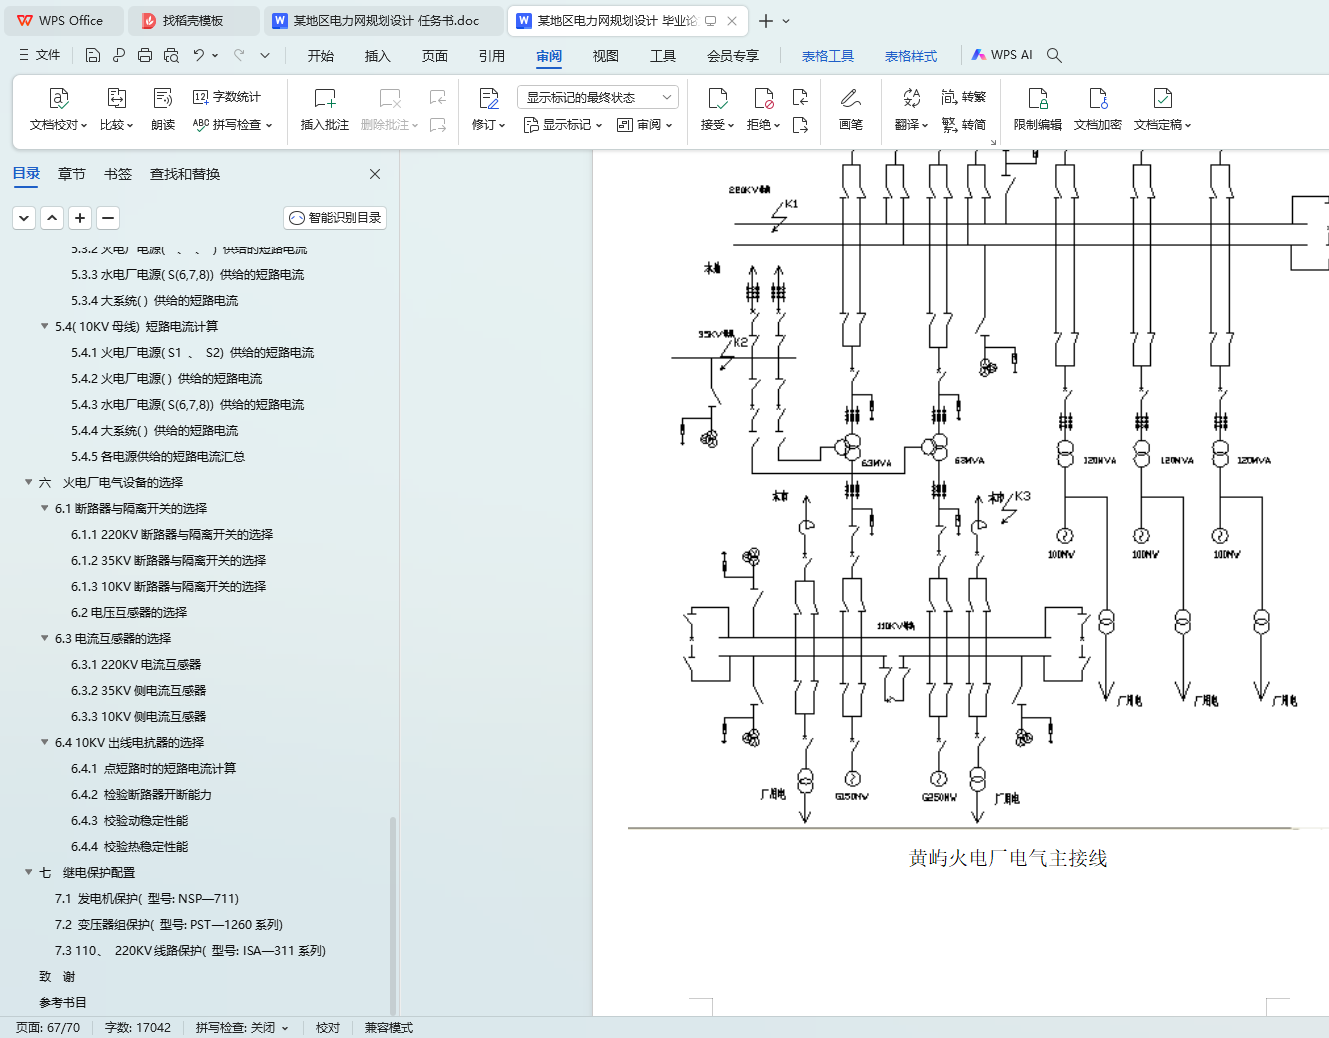Viewport: 1329px width, 1038px height.
Task: Go to previous revision icon
Action: point(800,97)
